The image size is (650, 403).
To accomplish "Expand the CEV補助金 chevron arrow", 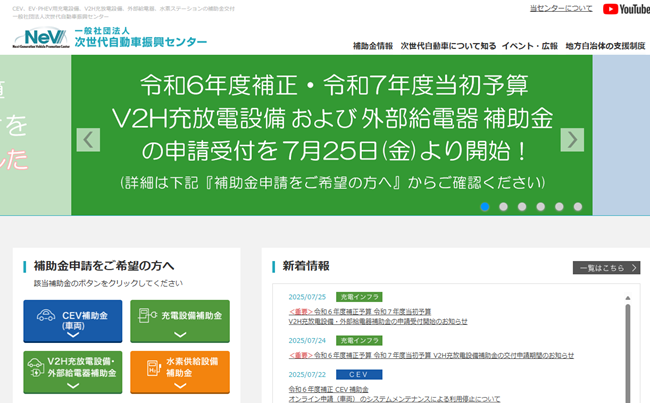I will pos(72,336).
